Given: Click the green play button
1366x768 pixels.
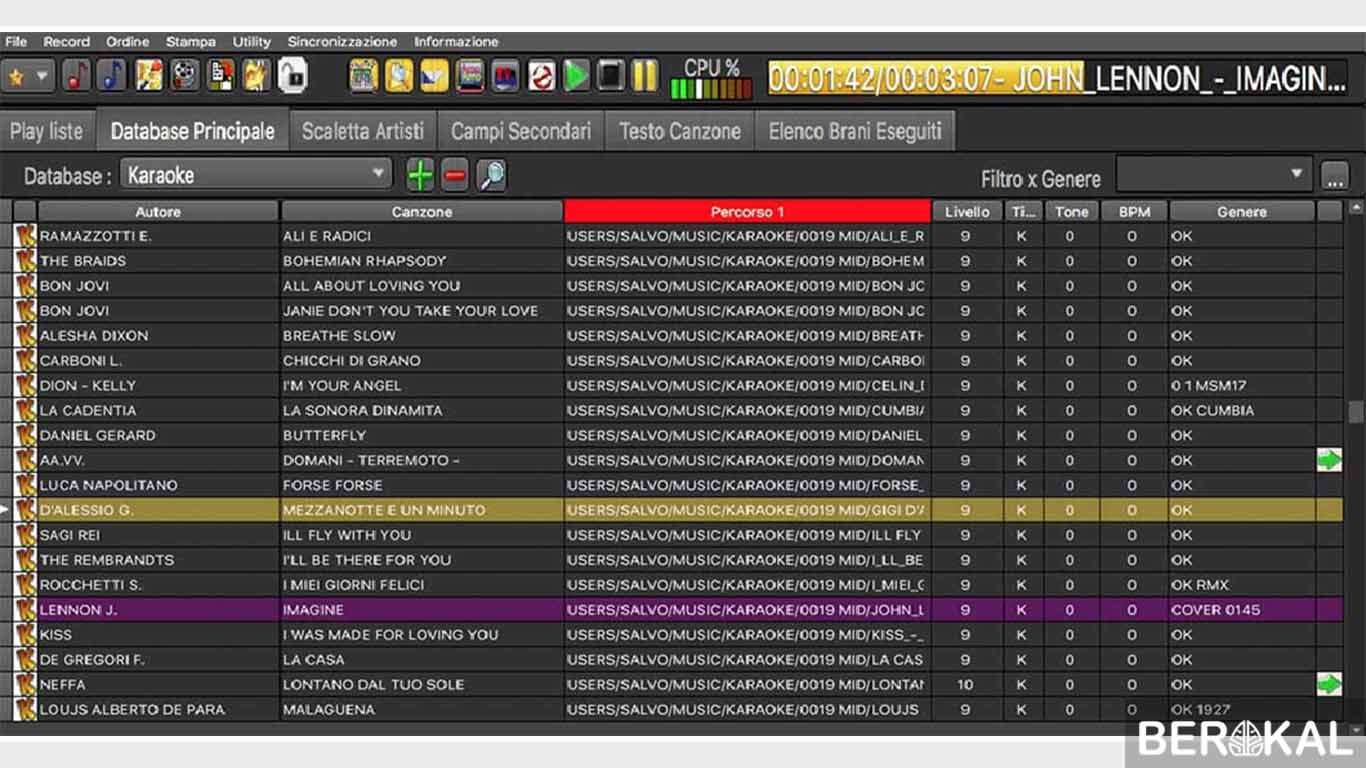Looking at the screenshot, I should 576,76.
